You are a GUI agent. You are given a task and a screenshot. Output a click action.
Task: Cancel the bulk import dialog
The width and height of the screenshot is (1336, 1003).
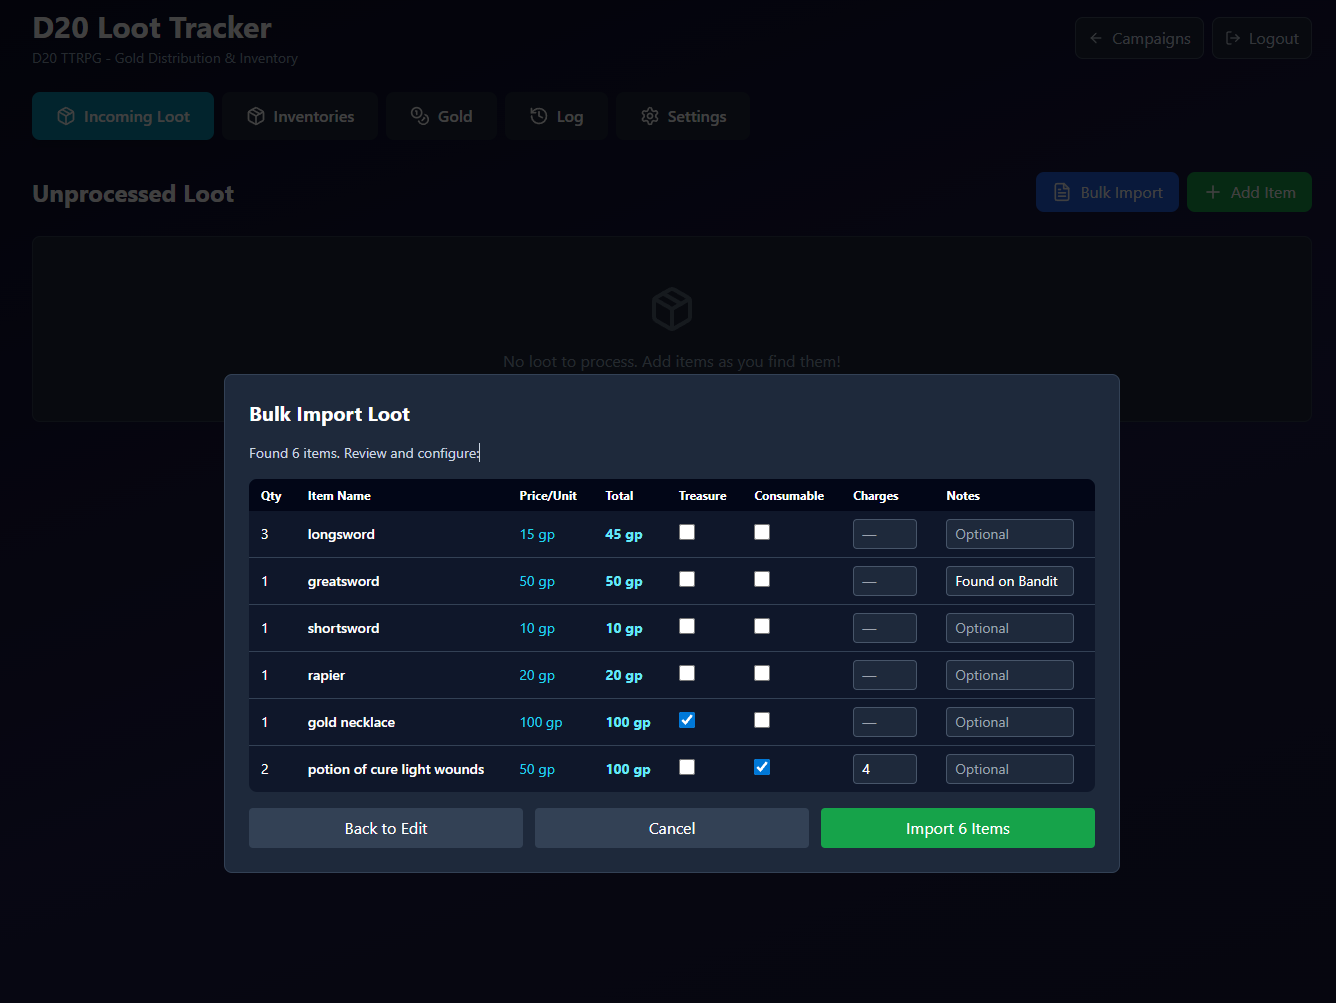point(672,828)
